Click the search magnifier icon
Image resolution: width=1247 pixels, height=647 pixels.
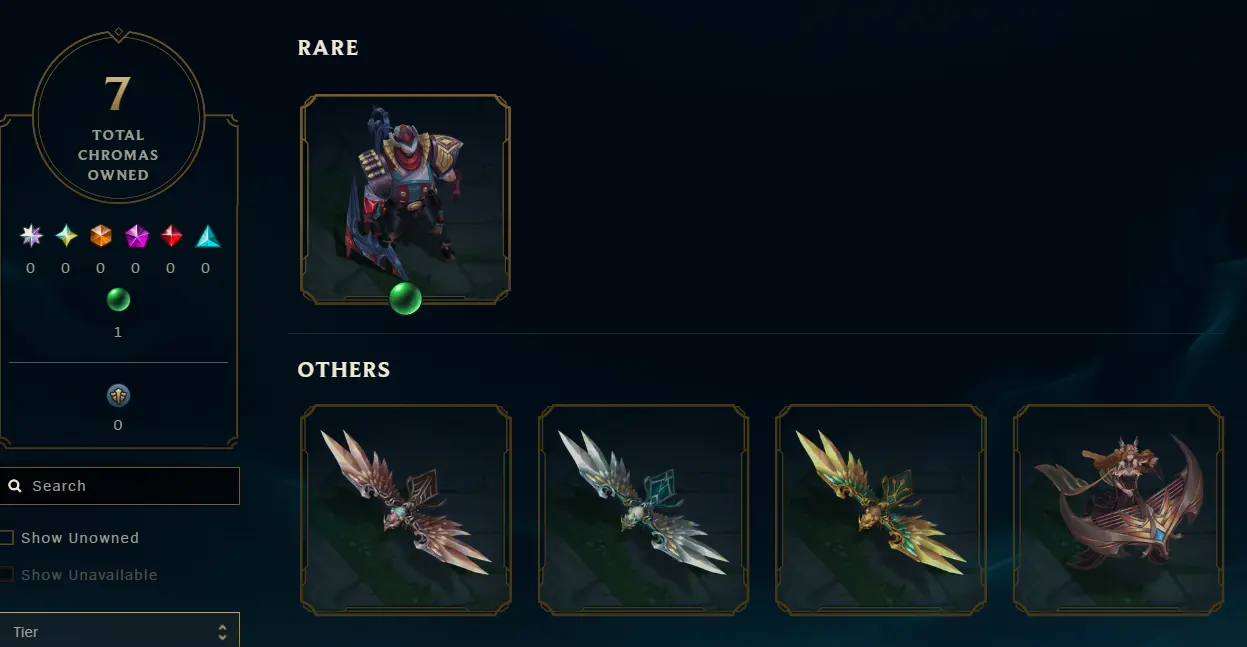(15, 486)
